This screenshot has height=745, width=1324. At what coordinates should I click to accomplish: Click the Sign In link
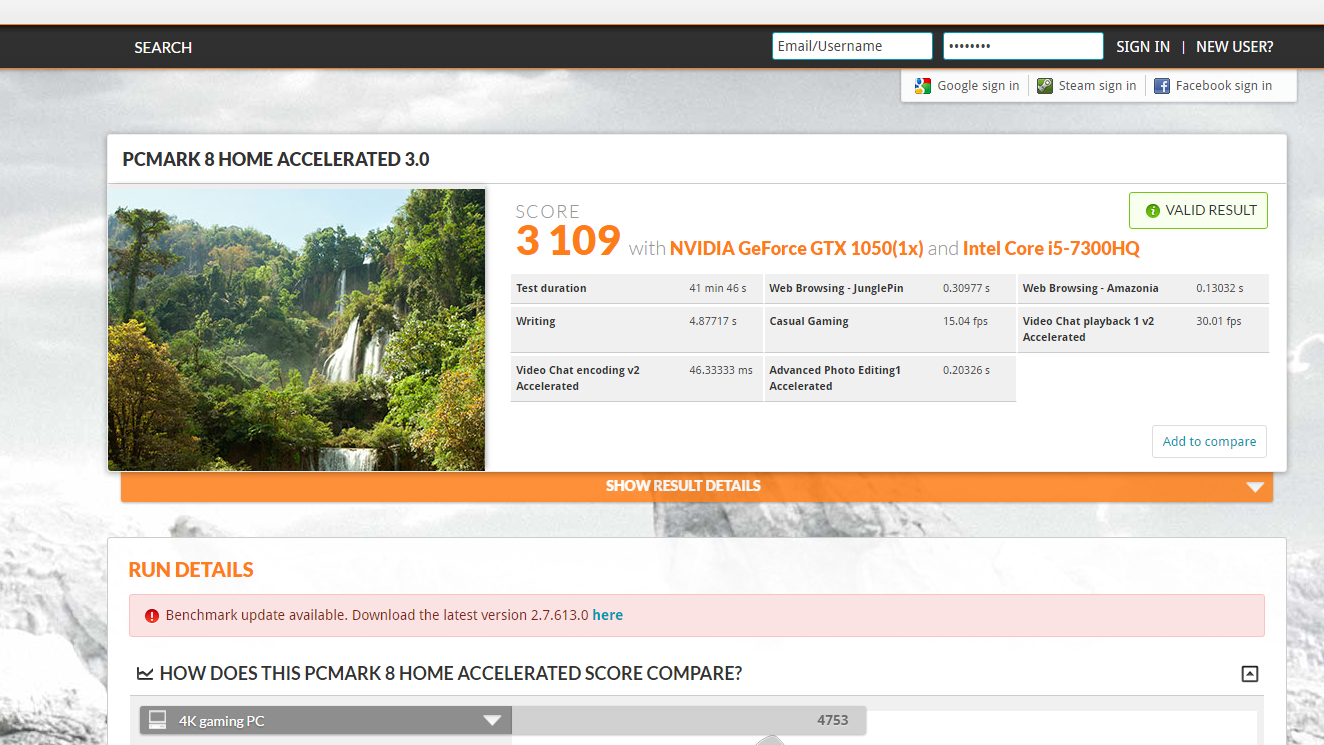pyautogui.click(x=1143, y=47)
